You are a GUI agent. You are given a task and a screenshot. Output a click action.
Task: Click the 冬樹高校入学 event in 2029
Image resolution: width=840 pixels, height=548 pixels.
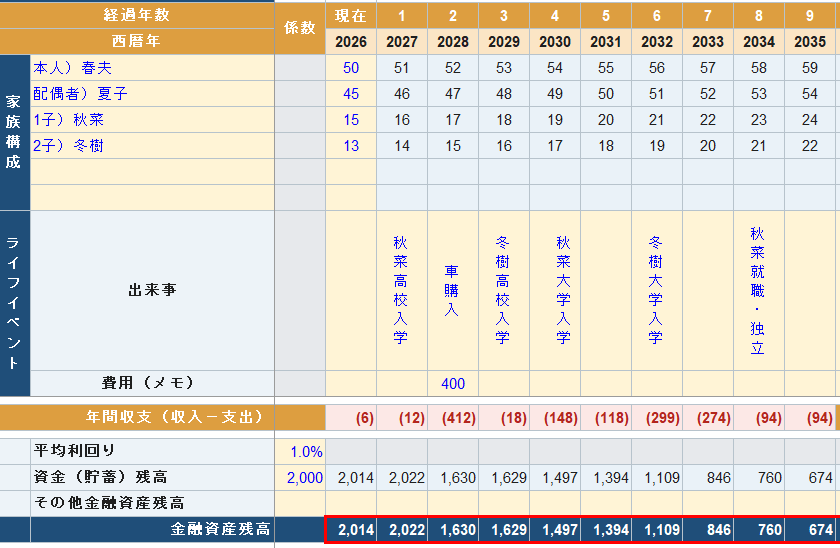tap(504, 290)
